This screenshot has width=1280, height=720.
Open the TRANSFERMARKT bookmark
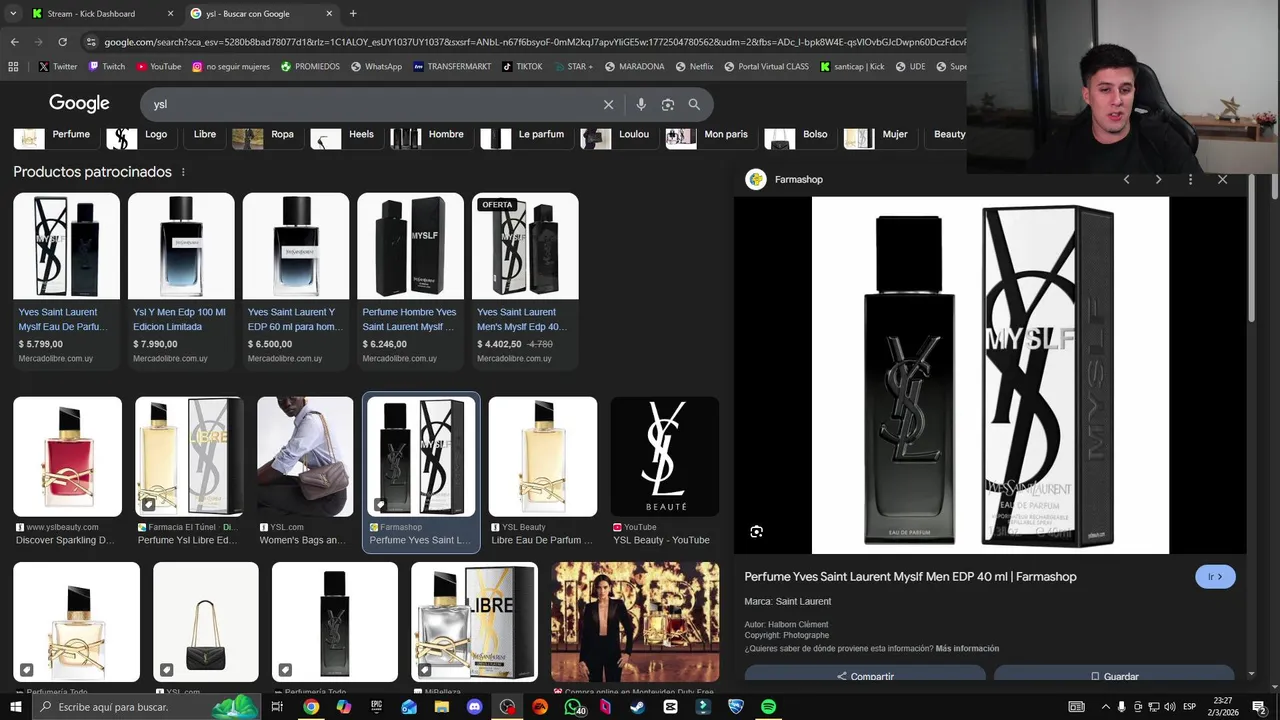(452, 67)
